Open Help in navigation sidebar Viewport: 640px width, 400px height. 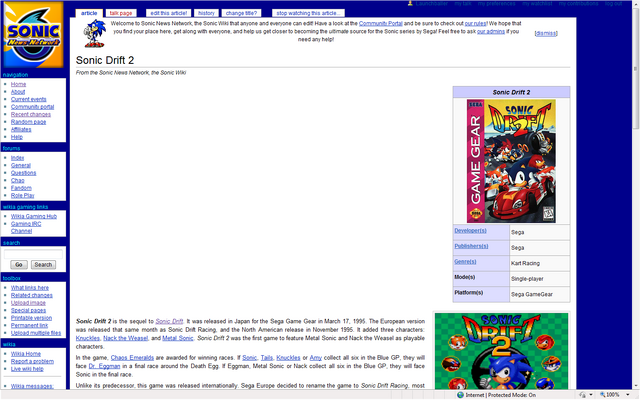(x=17, y=137)
